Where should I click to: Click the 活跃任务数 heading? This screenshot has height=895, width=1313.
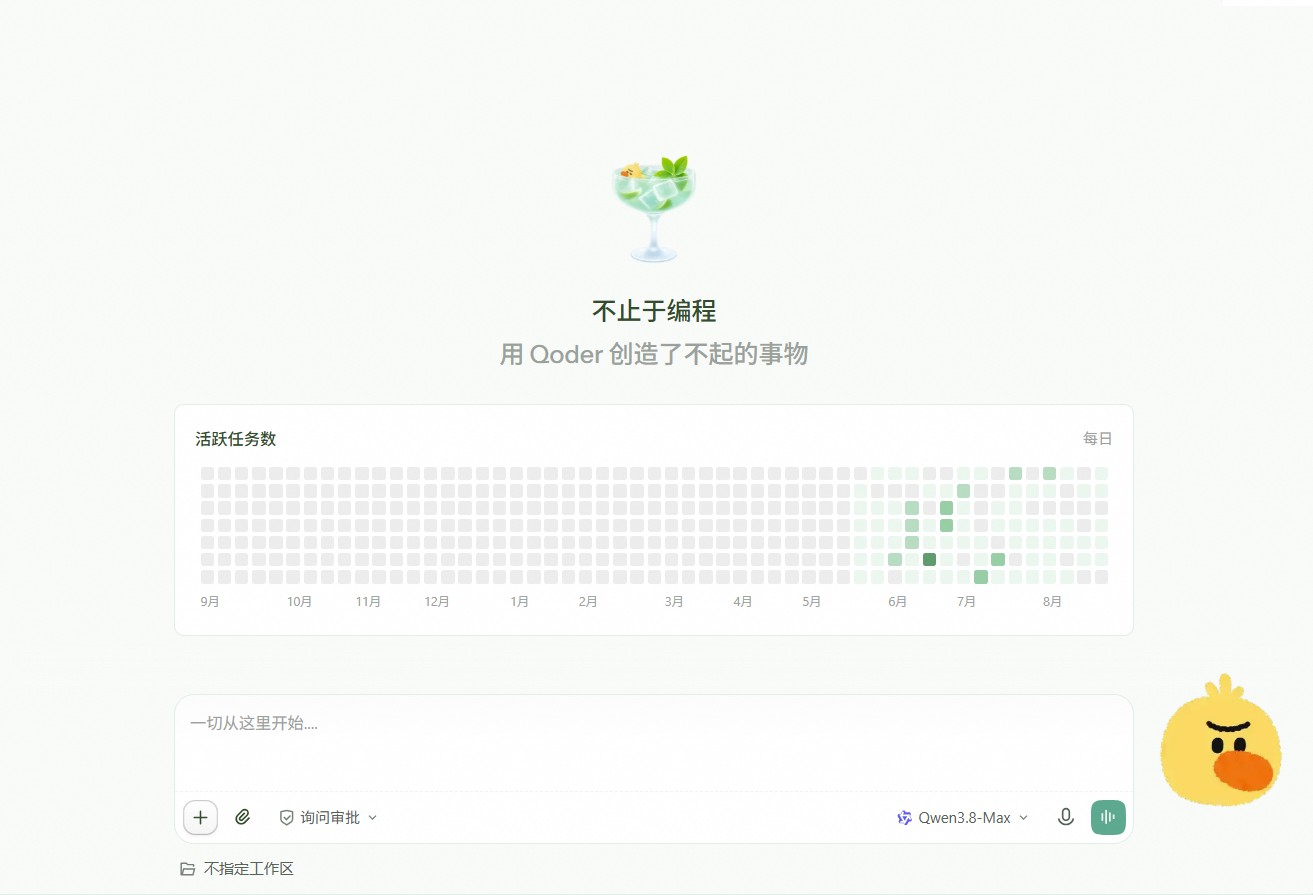tap(236, 438)
